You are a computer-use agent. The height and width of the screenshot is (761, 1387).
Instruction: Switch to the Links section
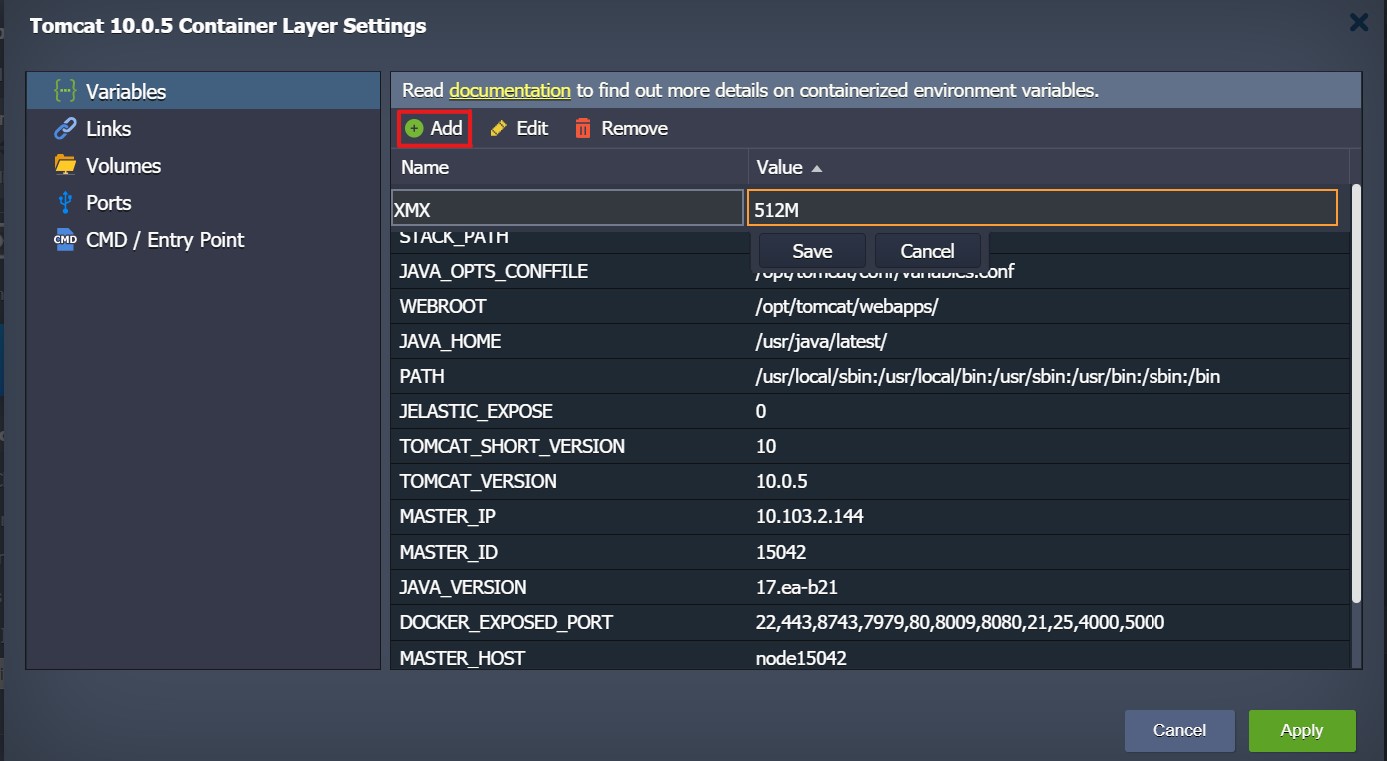point(203,129)
